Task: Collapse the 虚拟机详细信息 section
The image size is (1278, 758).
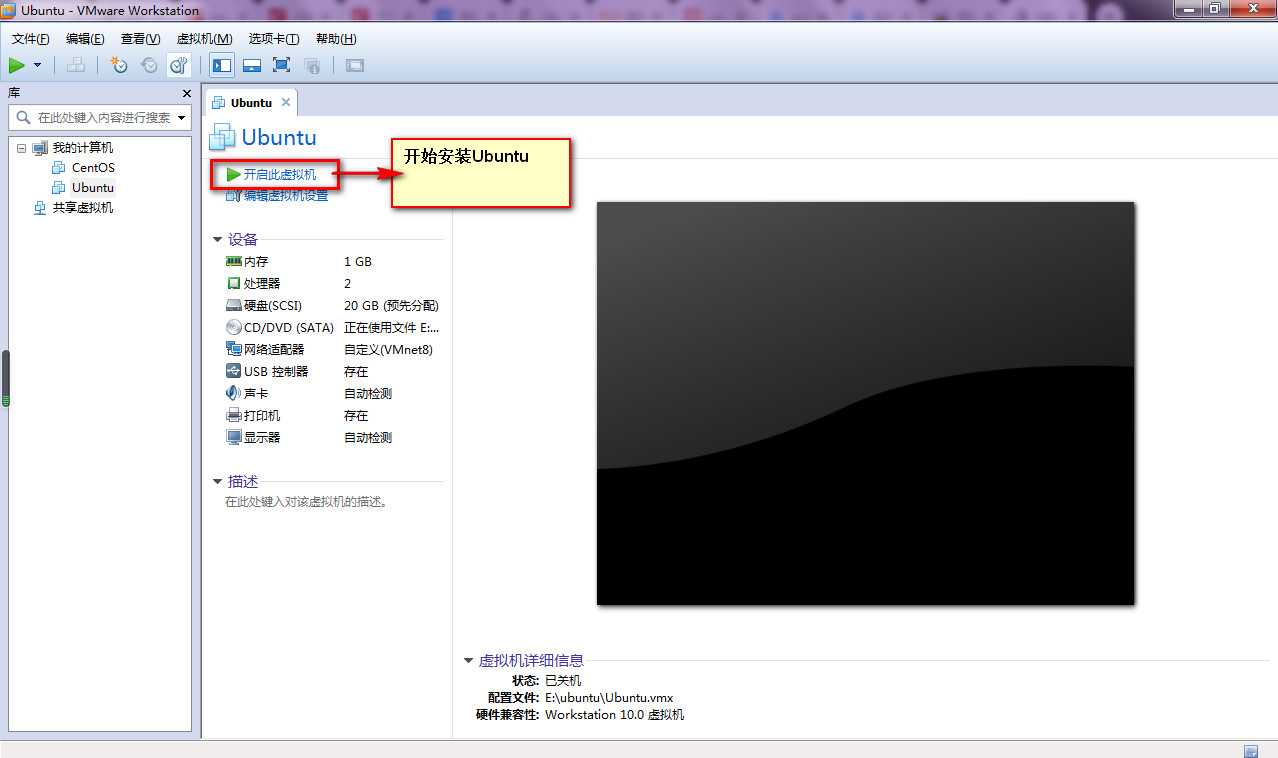Action: click(x=469, y=661)
